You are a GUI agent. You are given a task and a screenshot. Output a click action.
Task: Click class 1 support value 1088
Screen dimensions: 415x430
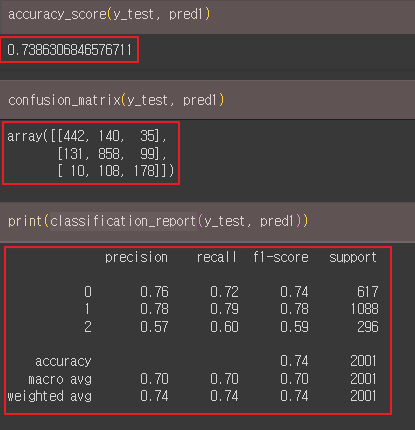(364, 309)
